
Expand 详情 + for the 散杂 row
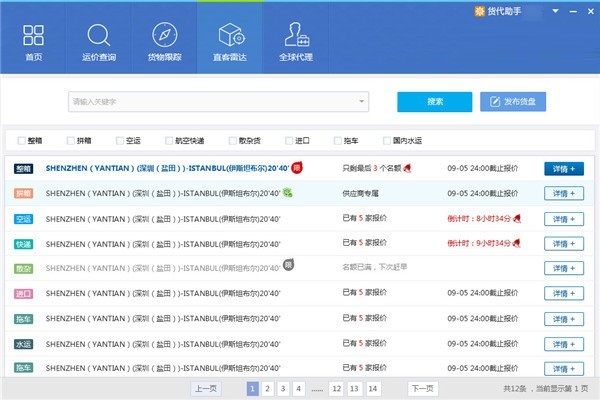(x=564, y=268)
